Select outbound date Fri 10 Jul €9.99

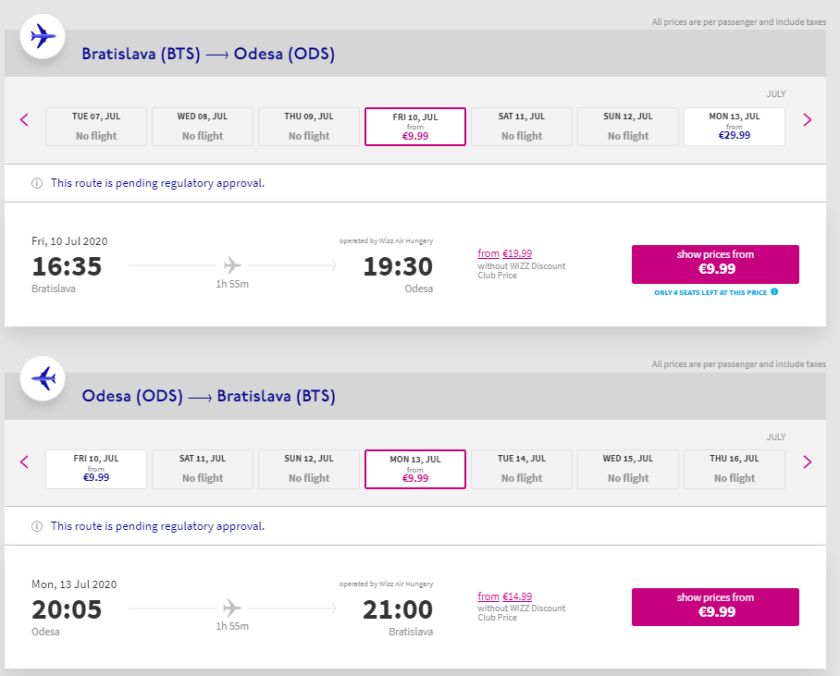click(x=415, y=127)
